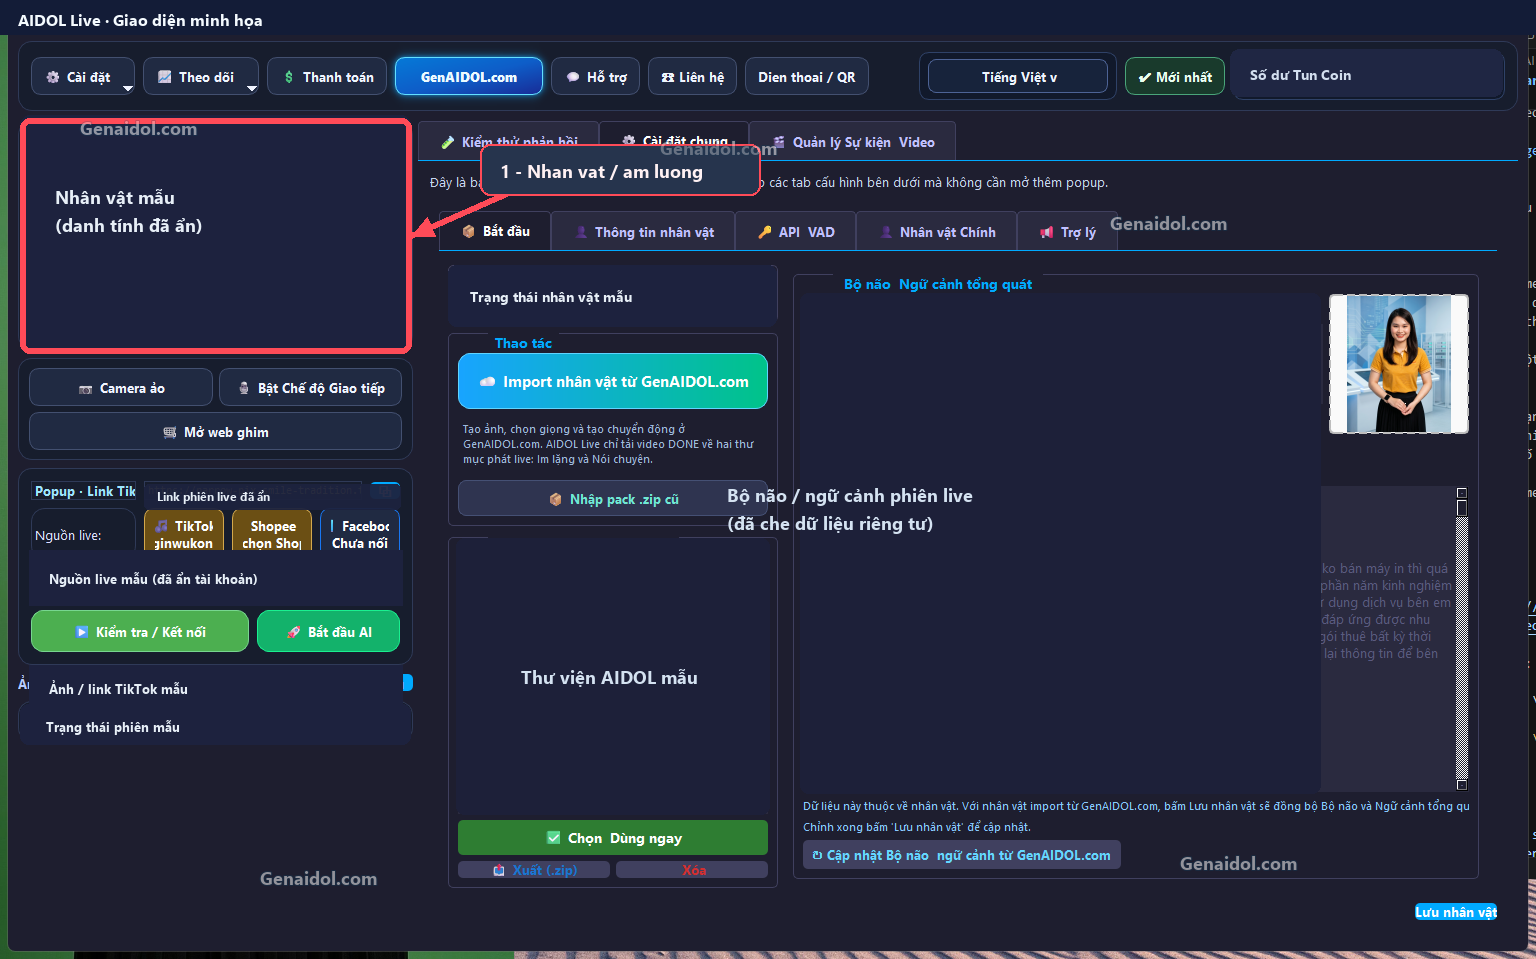Open the Cài đặt chung tab

pyautogui.click(x=673, y=141)
